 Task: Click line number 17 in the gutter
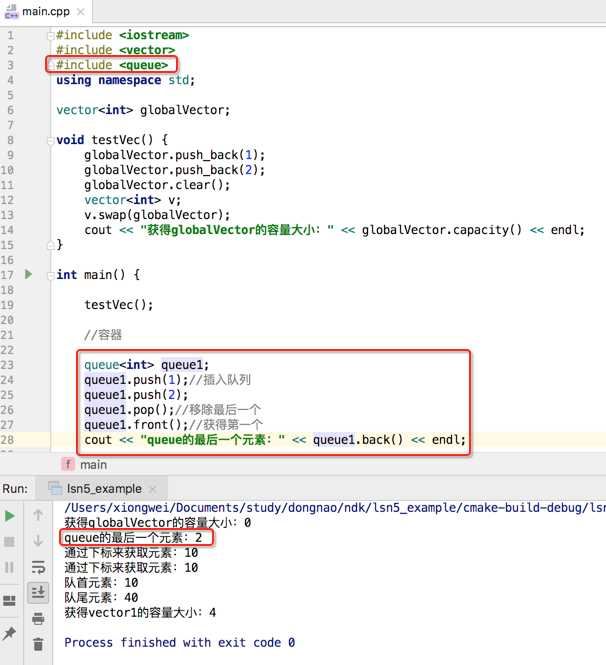tap(7, 275)
